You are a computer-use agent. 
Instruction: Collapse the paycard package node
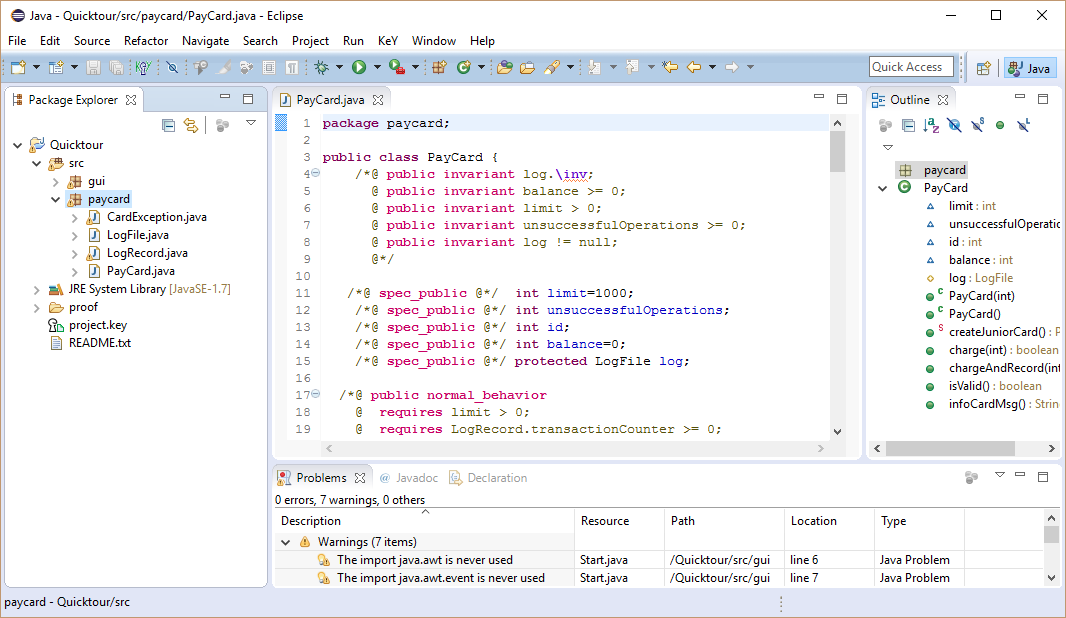click(x=56, y=199)
